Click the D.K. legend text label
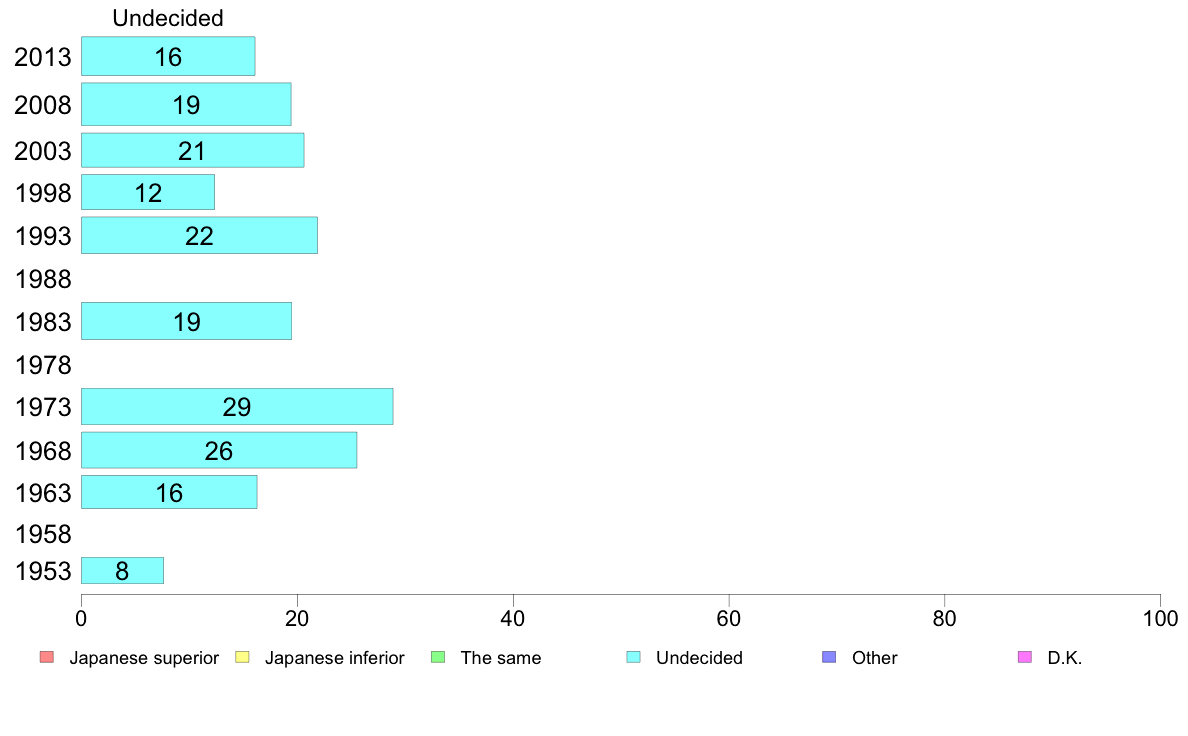This screenshot has width=1188, height=736. [x=1065, y=658]
